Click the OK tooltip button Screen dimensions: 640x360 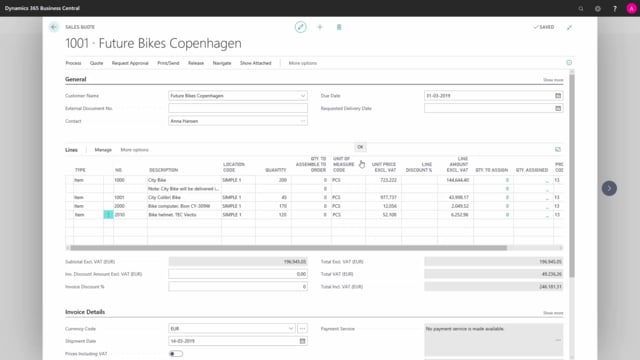(360, 147)
